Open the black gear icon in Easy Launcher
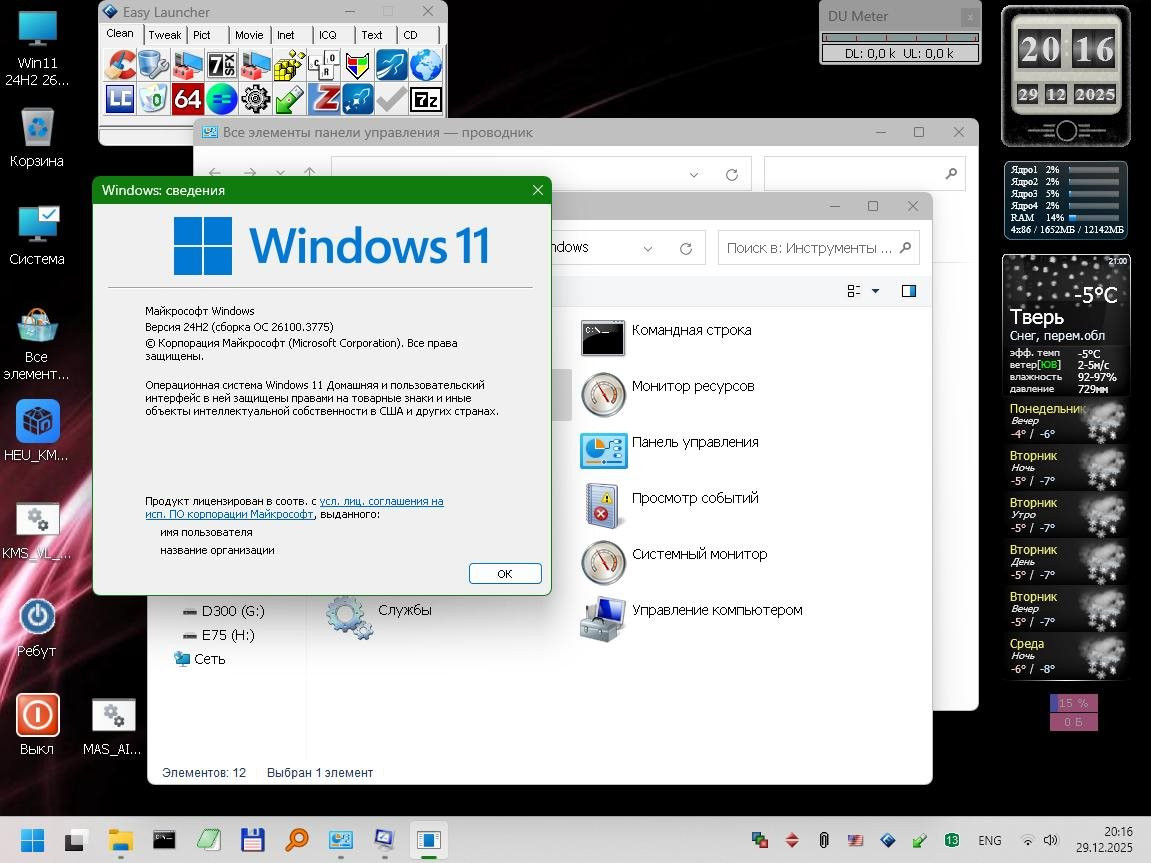This screenshot has width=1151, height=863. (255, 98)
